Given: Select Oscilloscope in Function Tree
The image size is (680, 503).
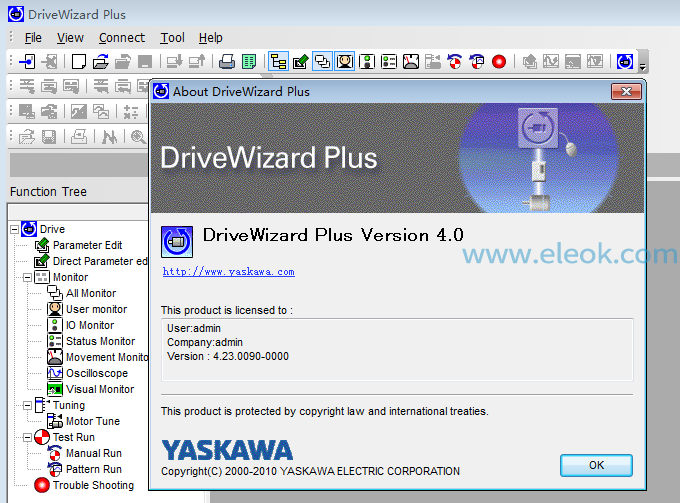Looking at the screenshot, I should tap(97, 373).
